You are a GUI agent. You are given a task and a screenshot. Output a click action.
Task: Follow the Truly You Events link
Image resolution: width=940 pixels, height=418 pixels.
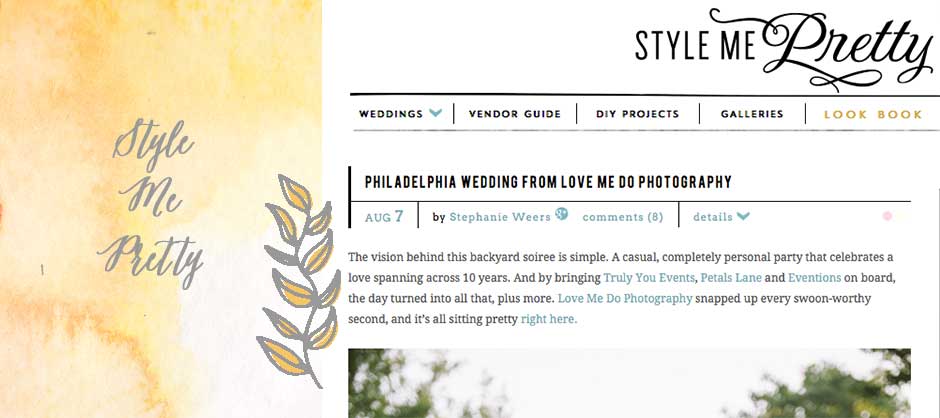[649, 277]
